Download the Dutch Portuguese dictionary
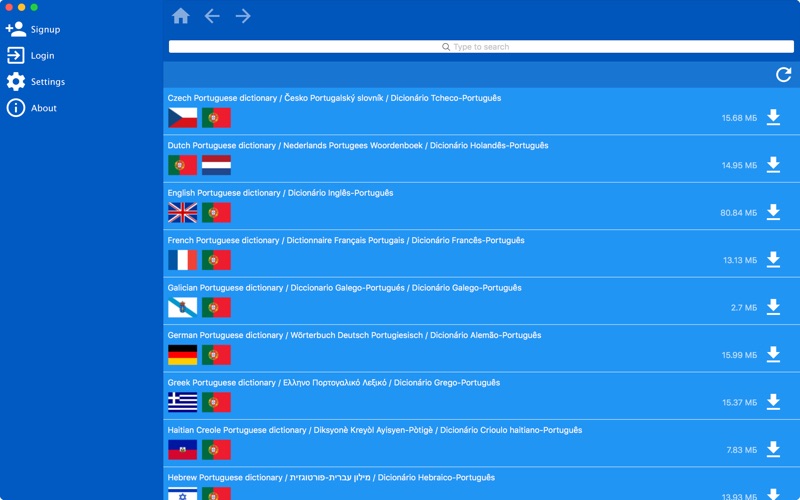 click(773, 164)
